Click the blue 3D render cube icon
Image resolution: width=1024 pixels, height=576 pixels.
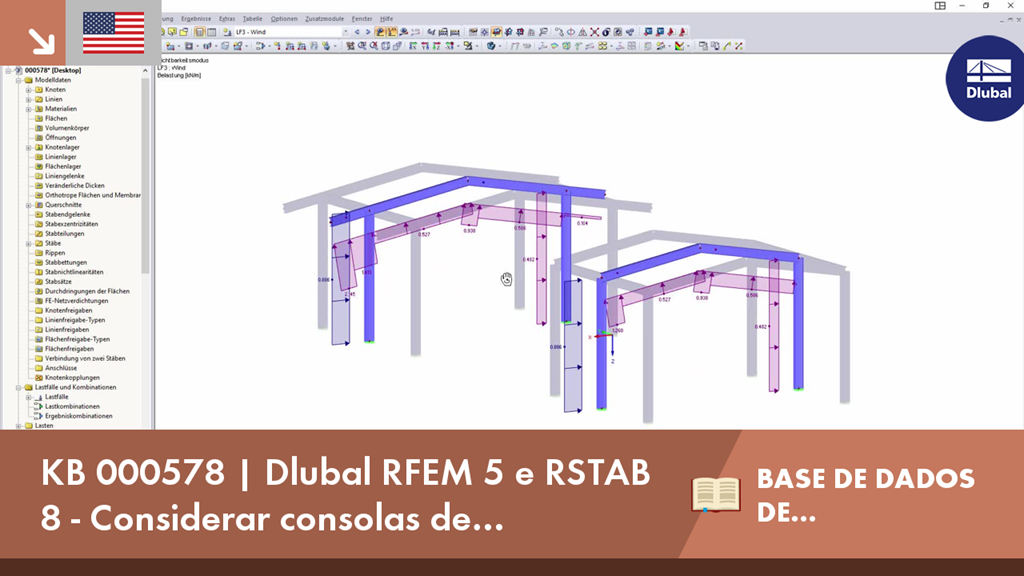492,46
